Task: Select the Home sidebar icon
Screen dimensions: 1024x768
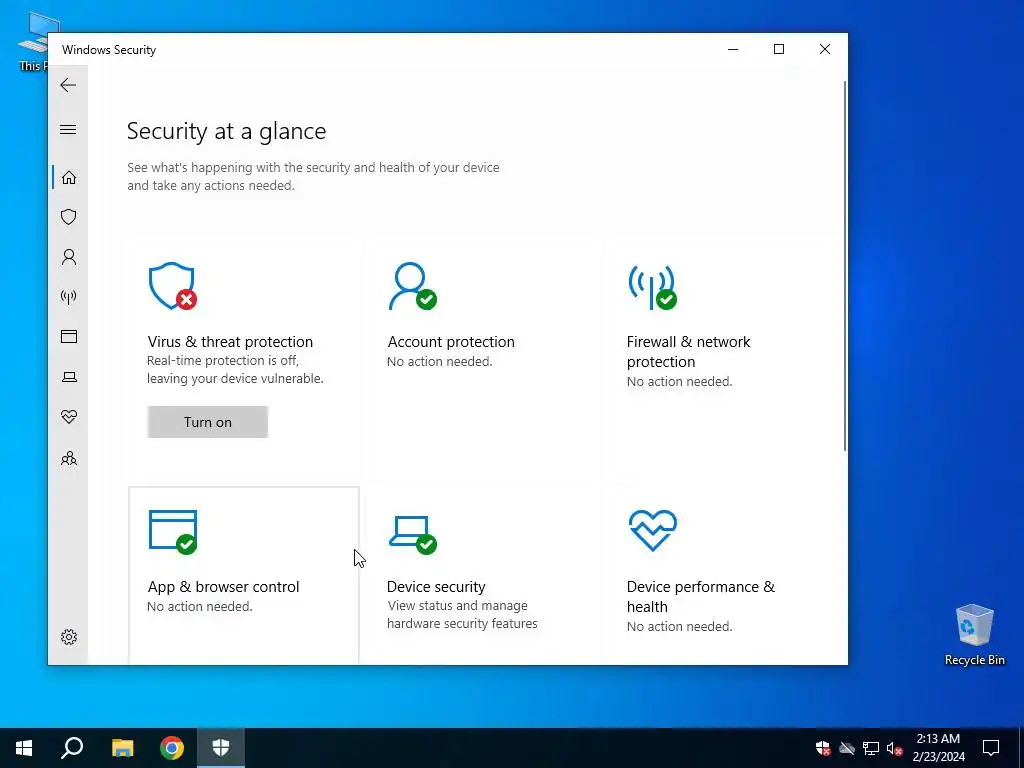Action: [x=69, y=178]
